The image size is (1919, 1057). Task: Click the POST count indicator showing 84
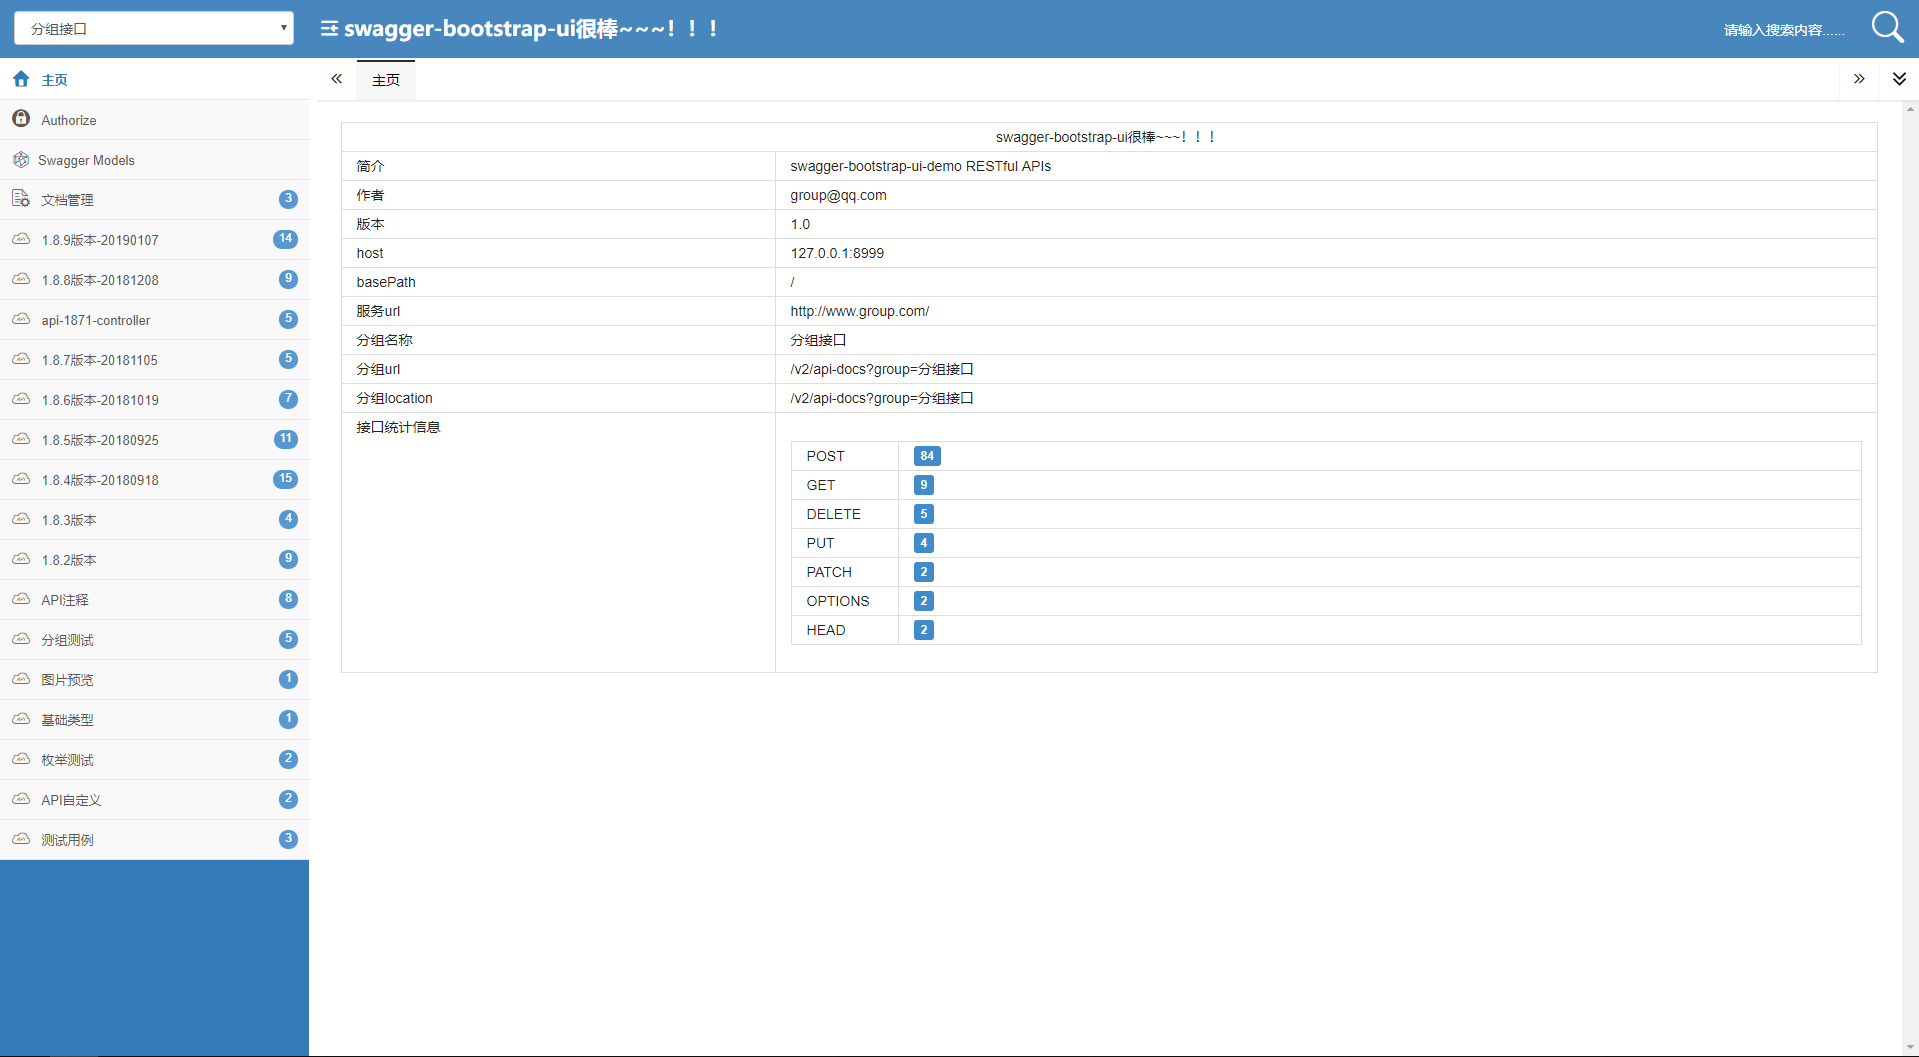[926, 456]
